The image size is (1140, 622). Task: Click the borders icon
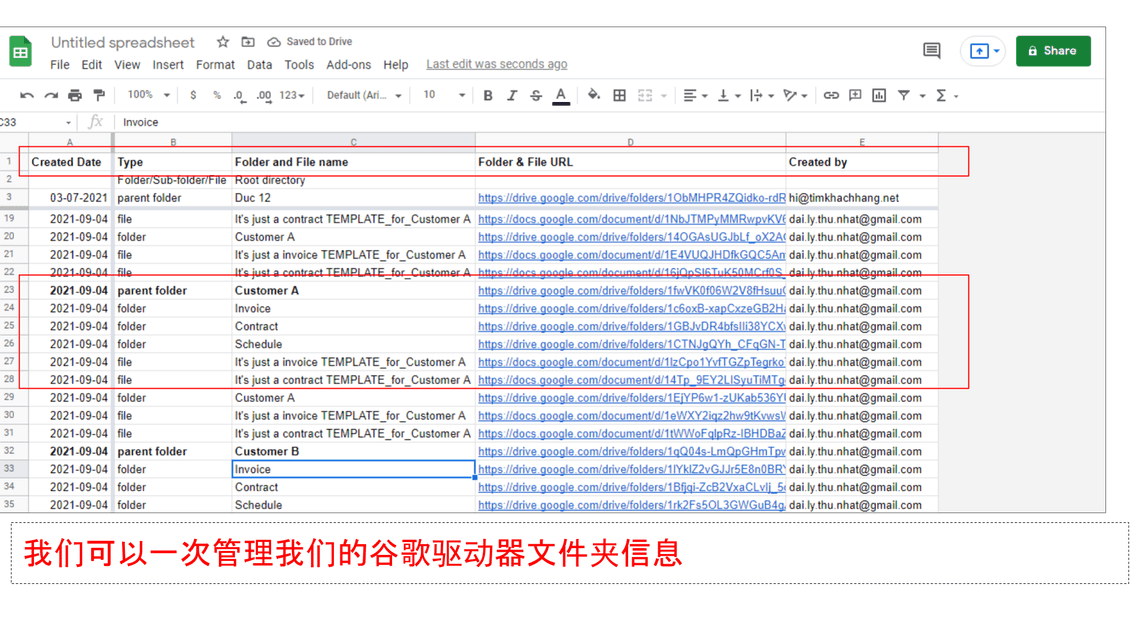pos(619,95)
